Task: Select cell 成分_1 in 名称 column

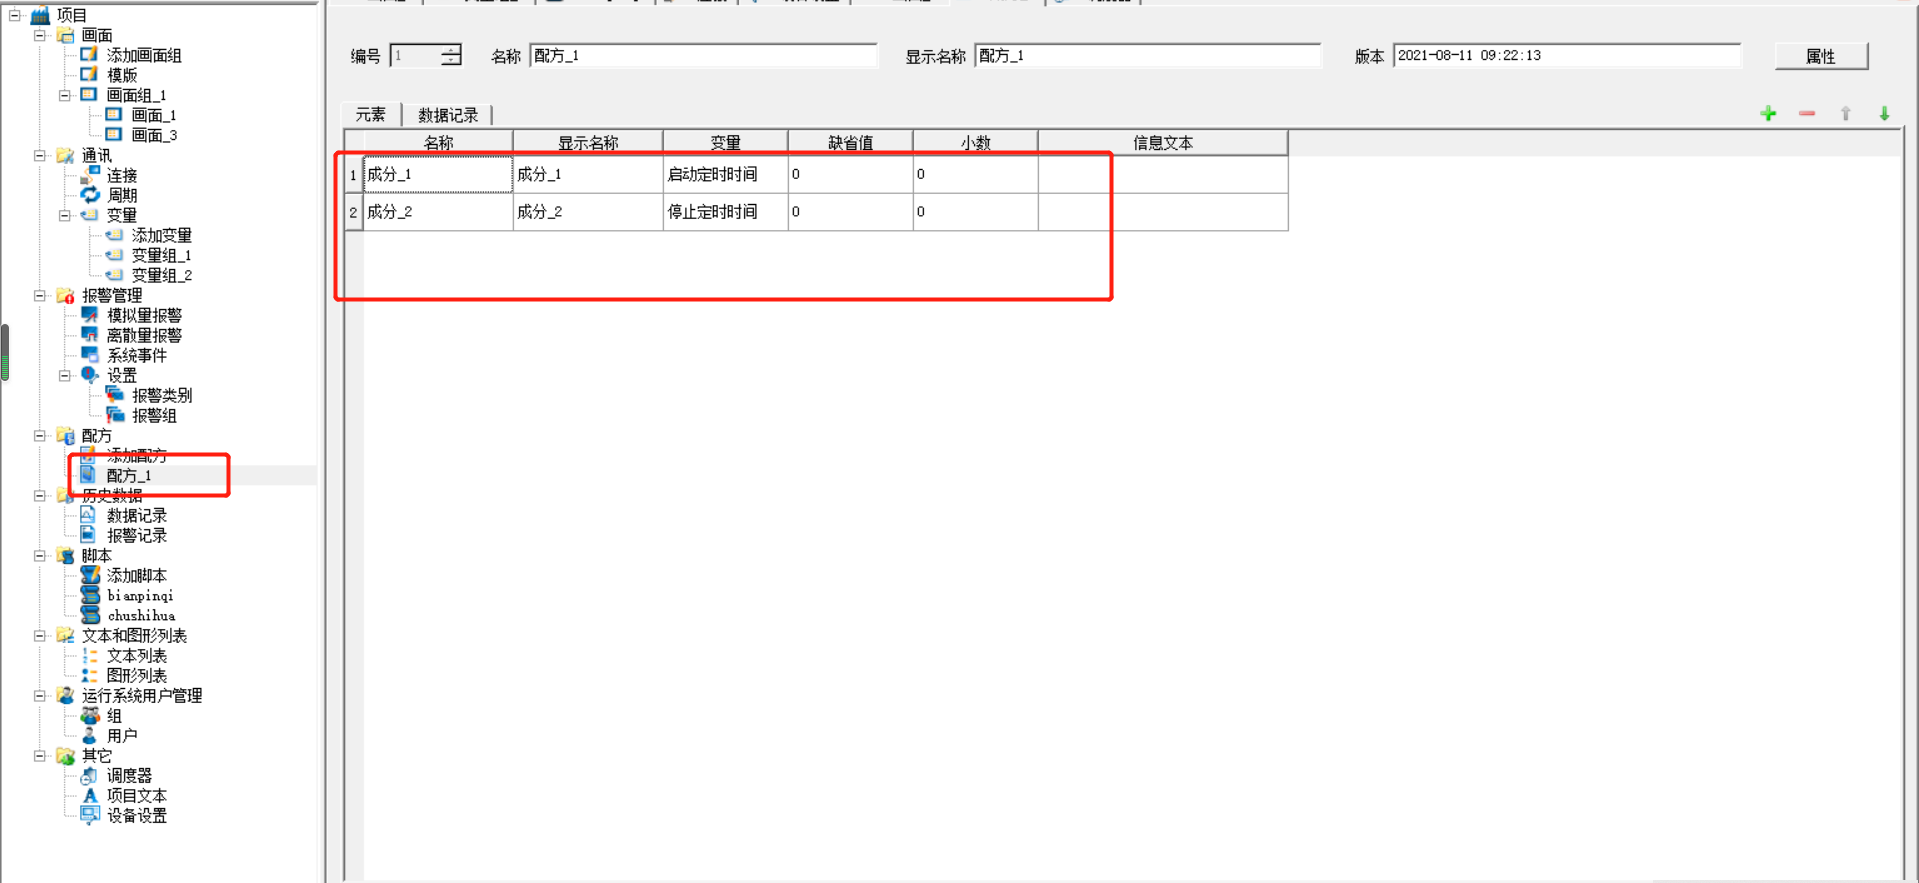Action: pos(438,174)
